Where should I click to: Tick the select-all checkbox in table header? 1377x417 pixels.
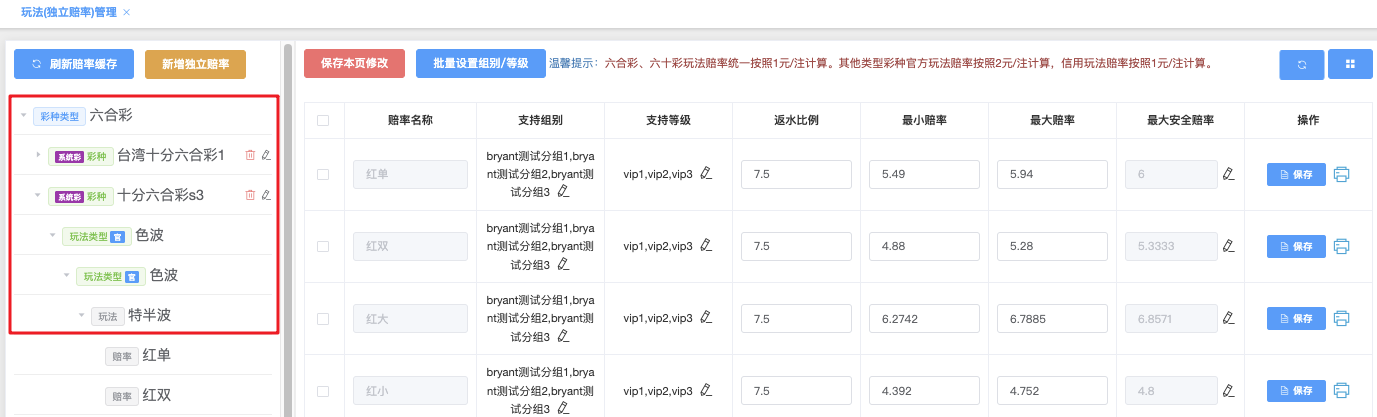coord(323,120)
